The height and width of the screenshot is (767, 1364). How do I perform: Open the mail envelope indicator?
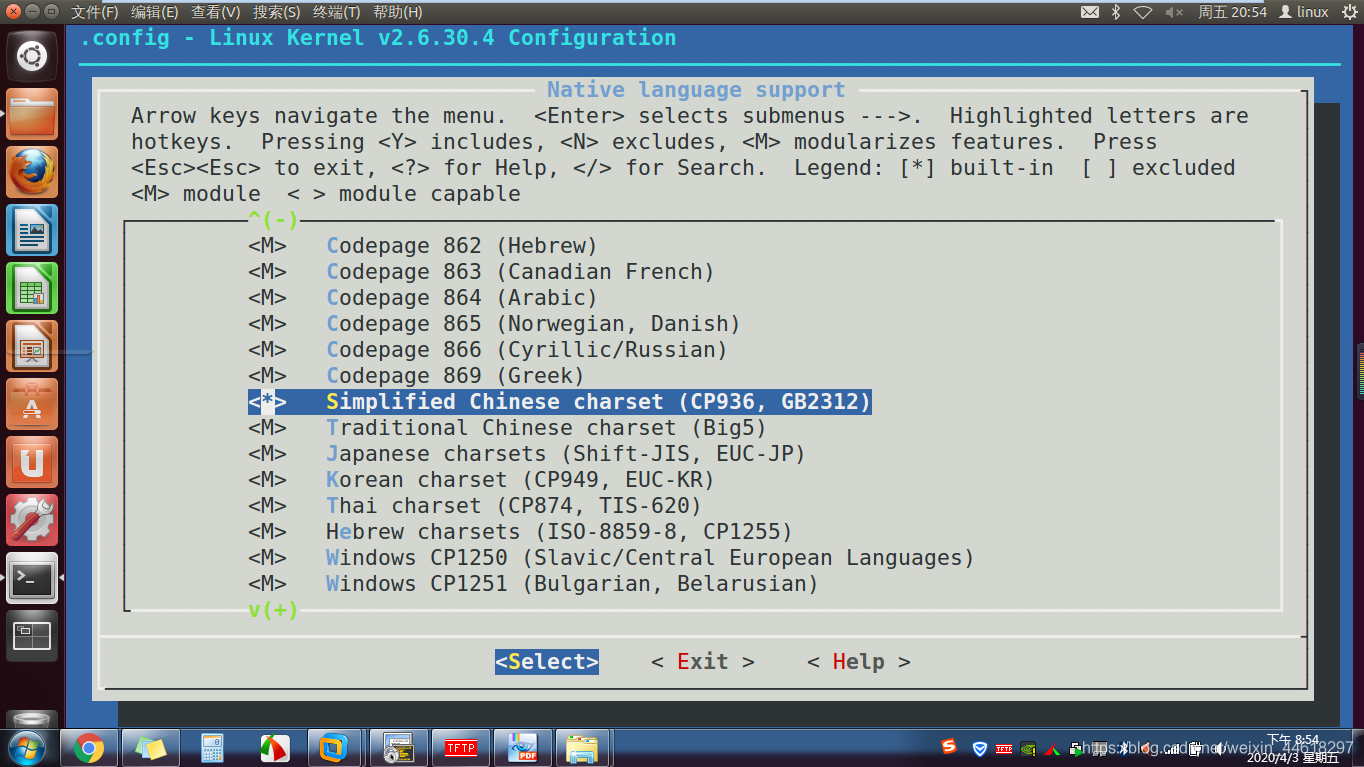tap(1090, 12)
